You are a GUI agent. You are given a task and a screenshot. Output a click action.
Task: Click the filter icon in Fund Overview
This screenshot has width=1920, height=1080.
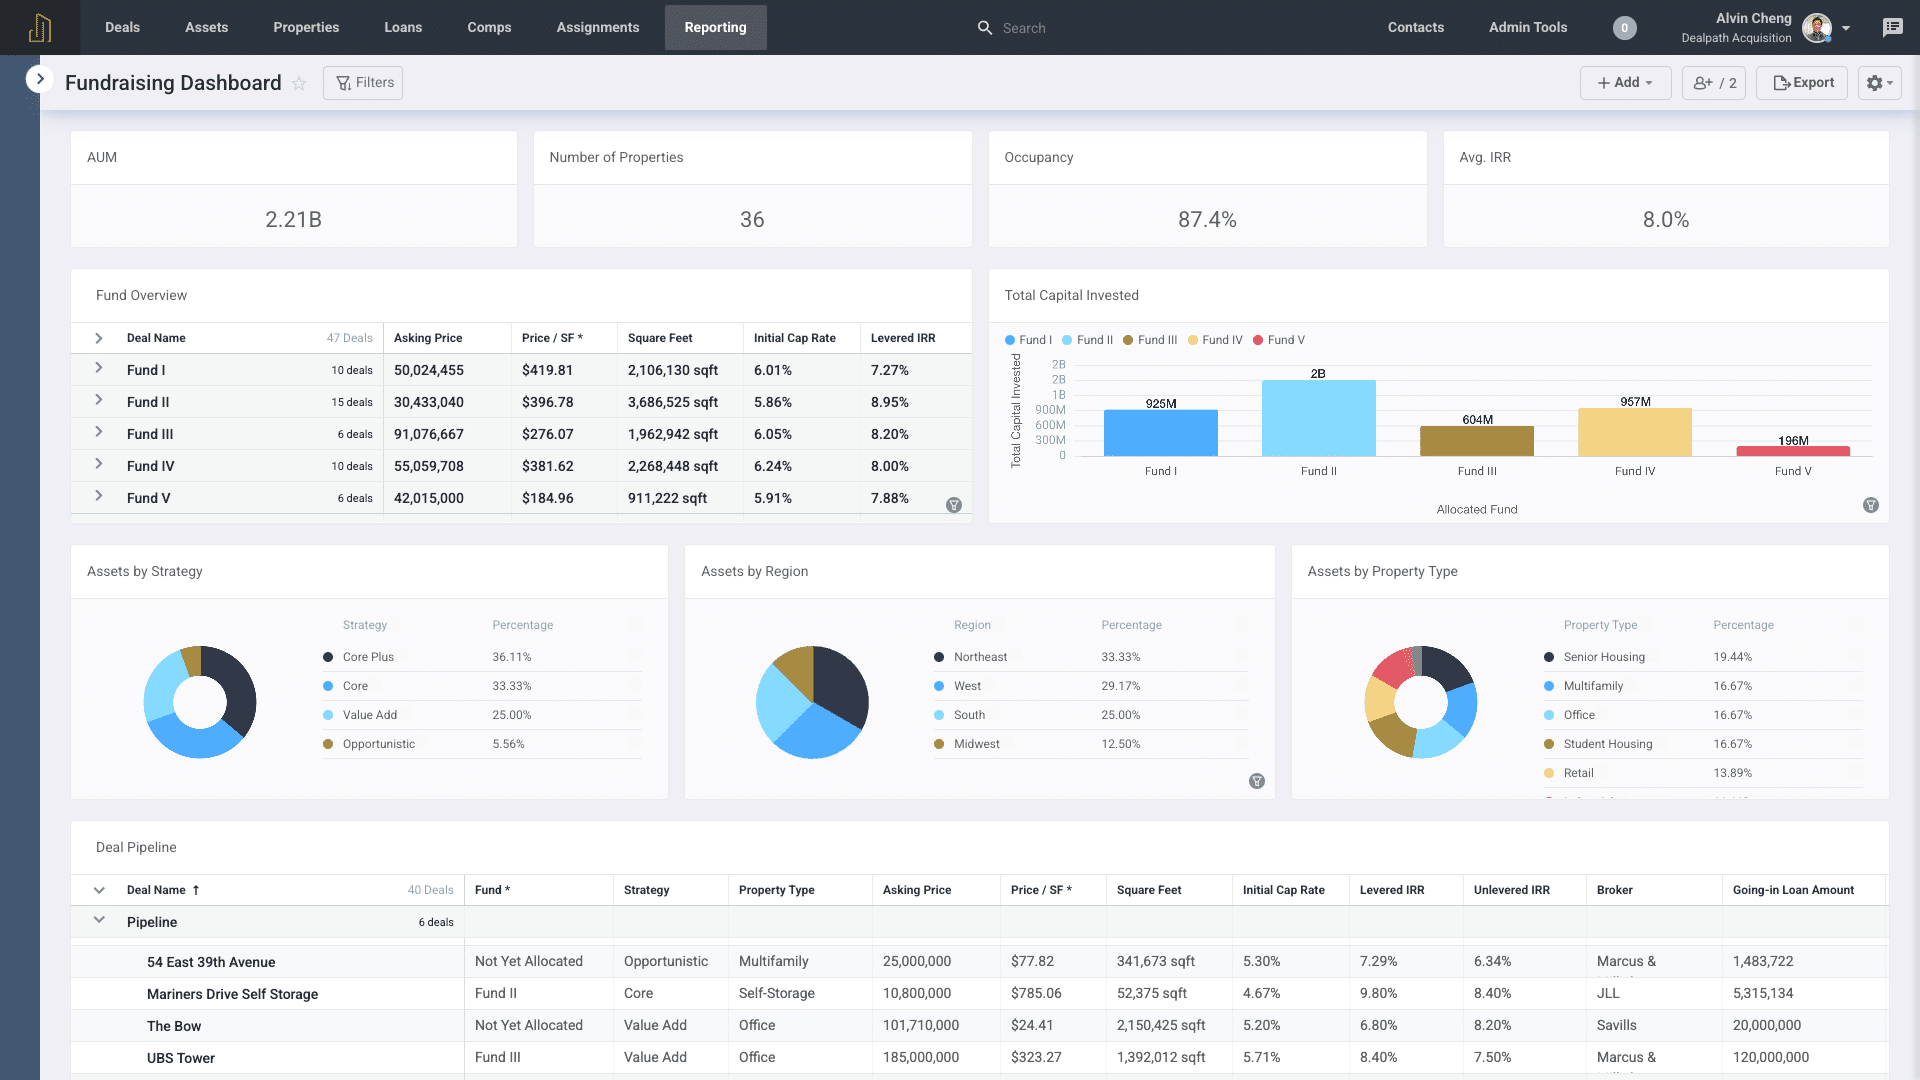pos(954,505)
